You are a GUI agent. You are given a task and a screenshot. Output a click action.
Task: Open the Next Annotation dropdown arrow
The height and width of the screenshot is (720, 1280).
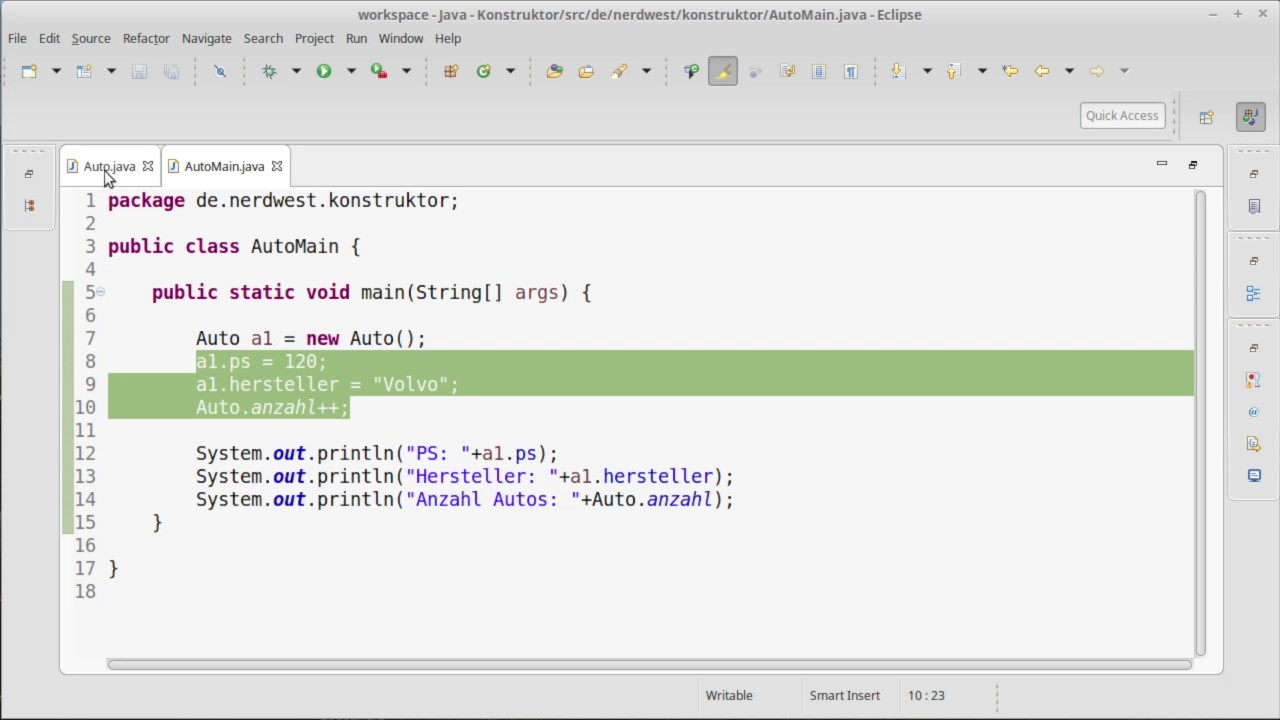coord(927,71)
